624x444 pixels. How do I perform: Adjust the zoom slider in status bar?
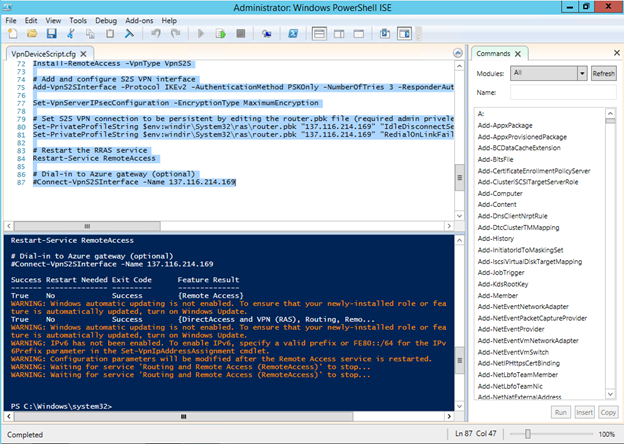[528, 434]
